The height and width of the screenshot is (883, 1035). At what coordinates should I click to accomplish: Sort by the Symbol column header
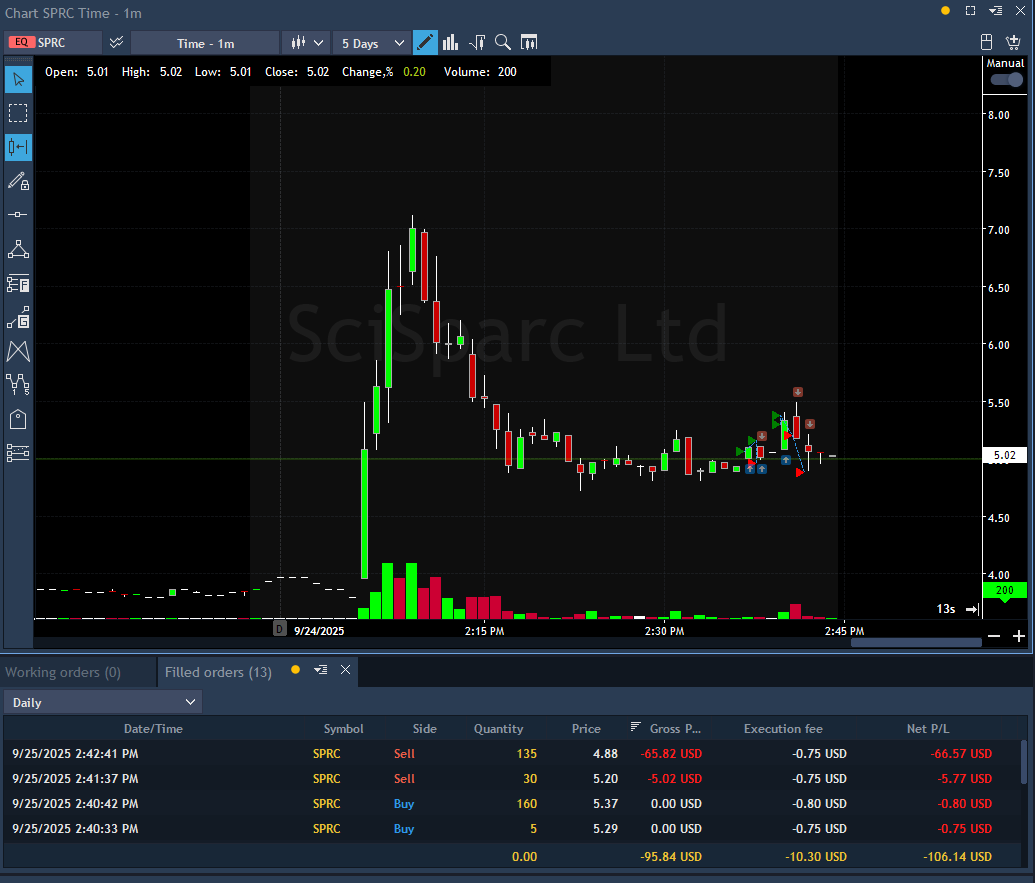343,729
